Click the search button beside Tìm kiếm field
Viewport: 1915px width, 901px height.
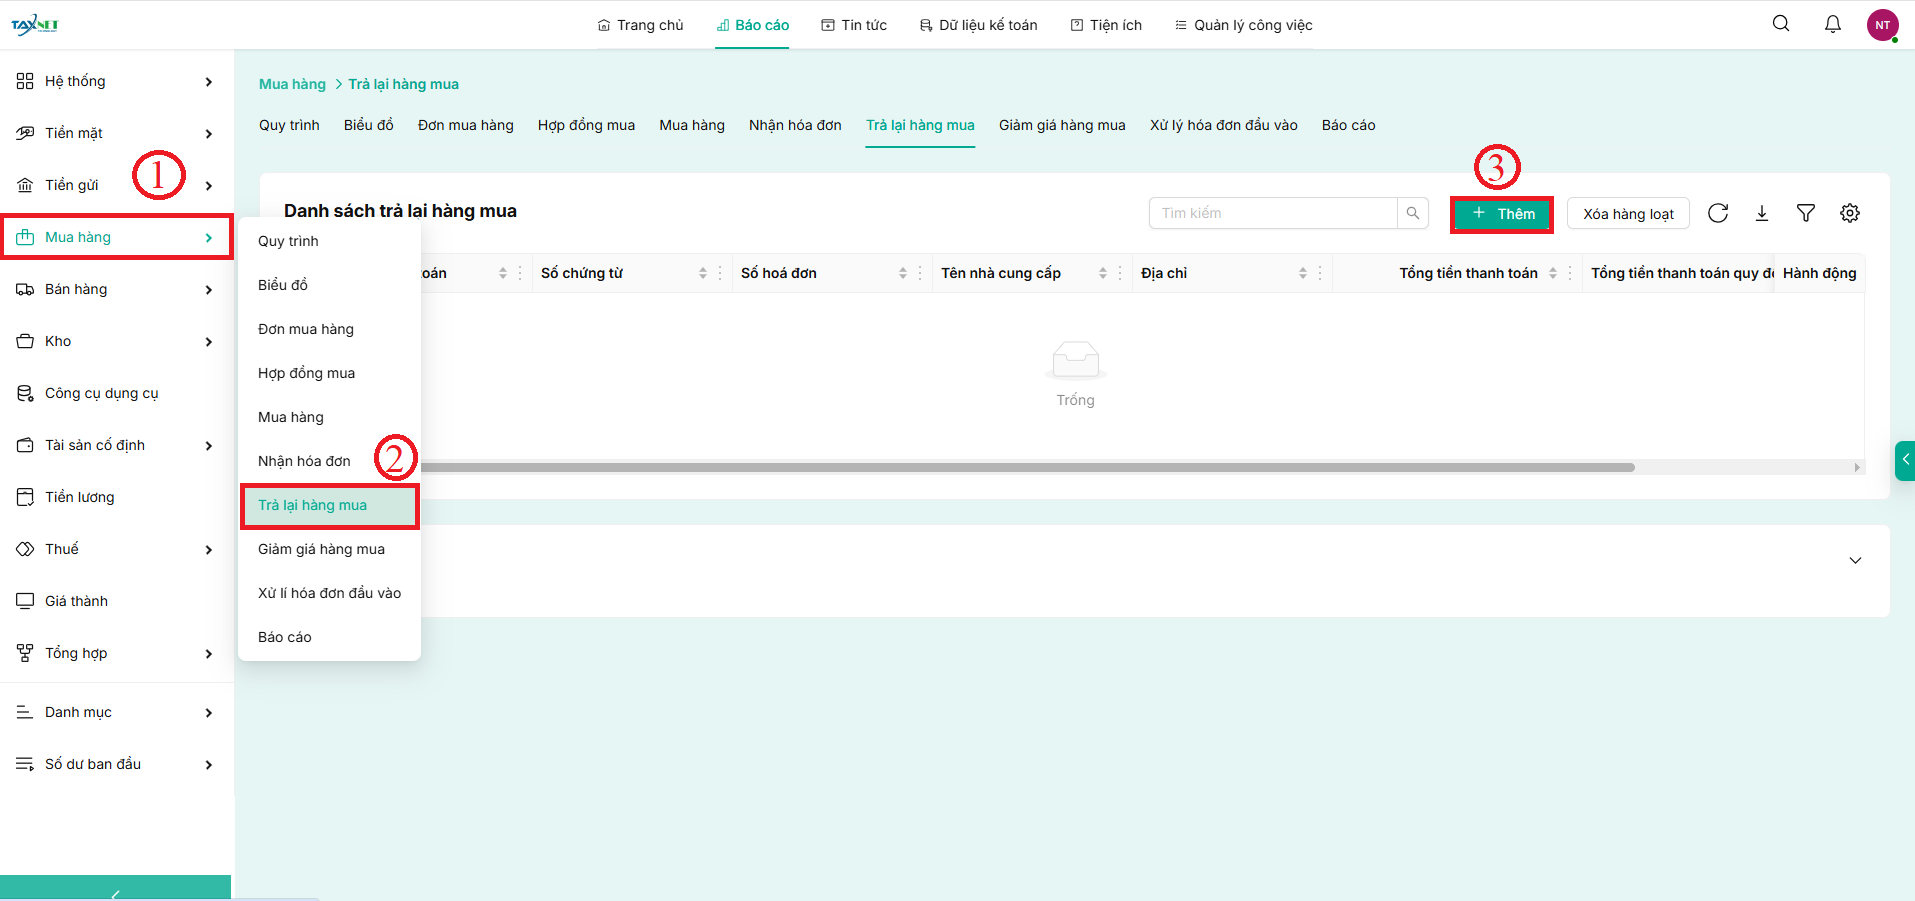coord(1412,213)
